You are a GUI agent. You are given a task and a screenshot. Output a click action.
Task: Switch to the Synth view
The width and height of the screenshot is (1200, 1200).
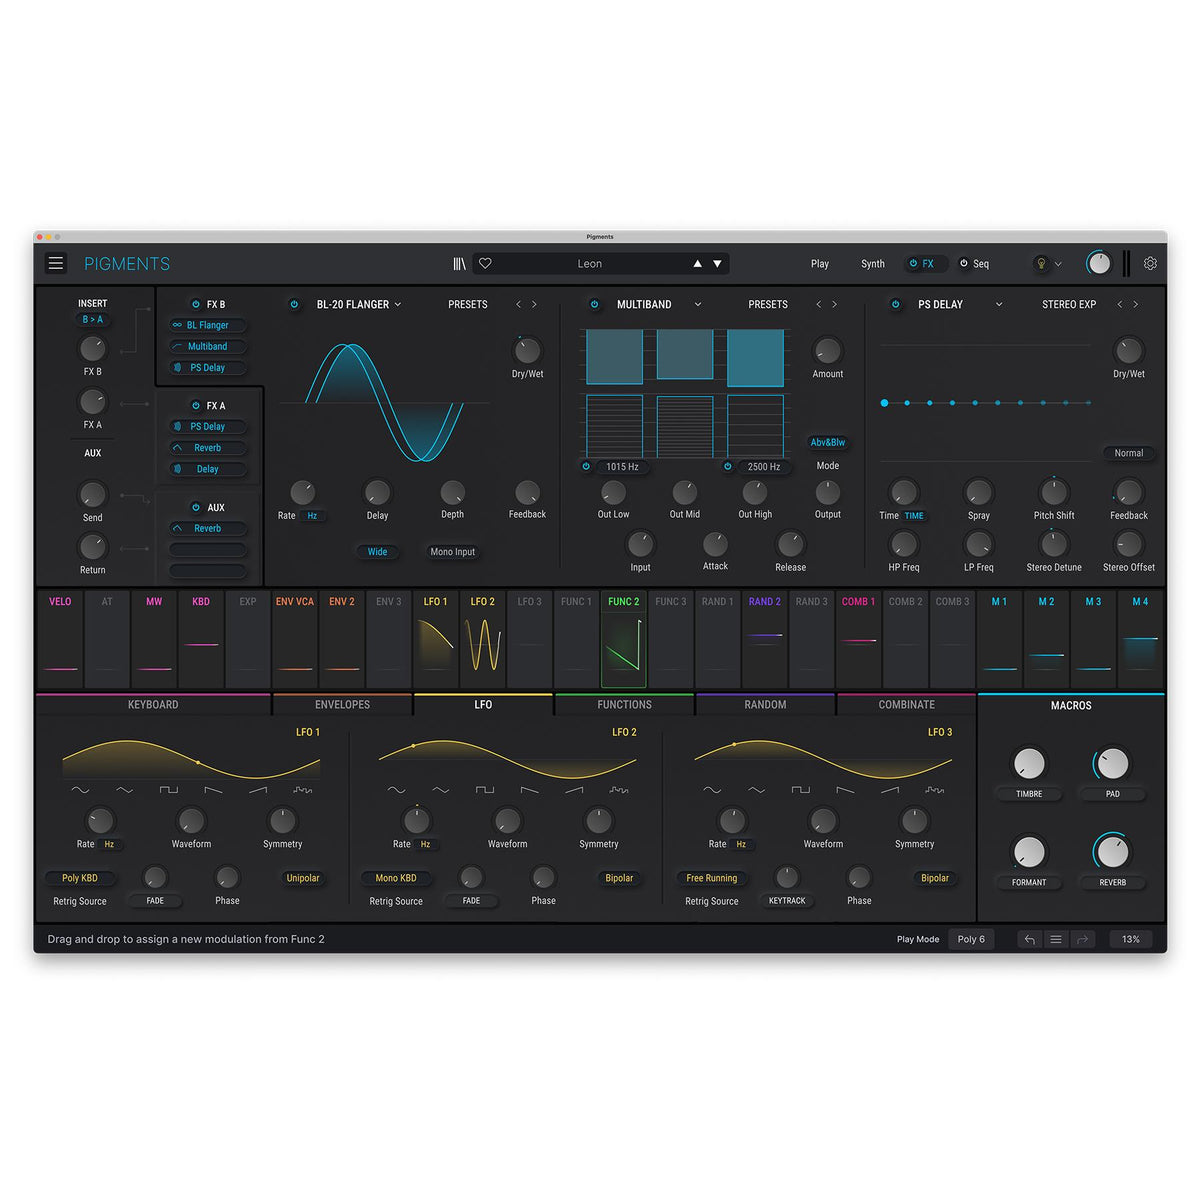click(873, 264)
